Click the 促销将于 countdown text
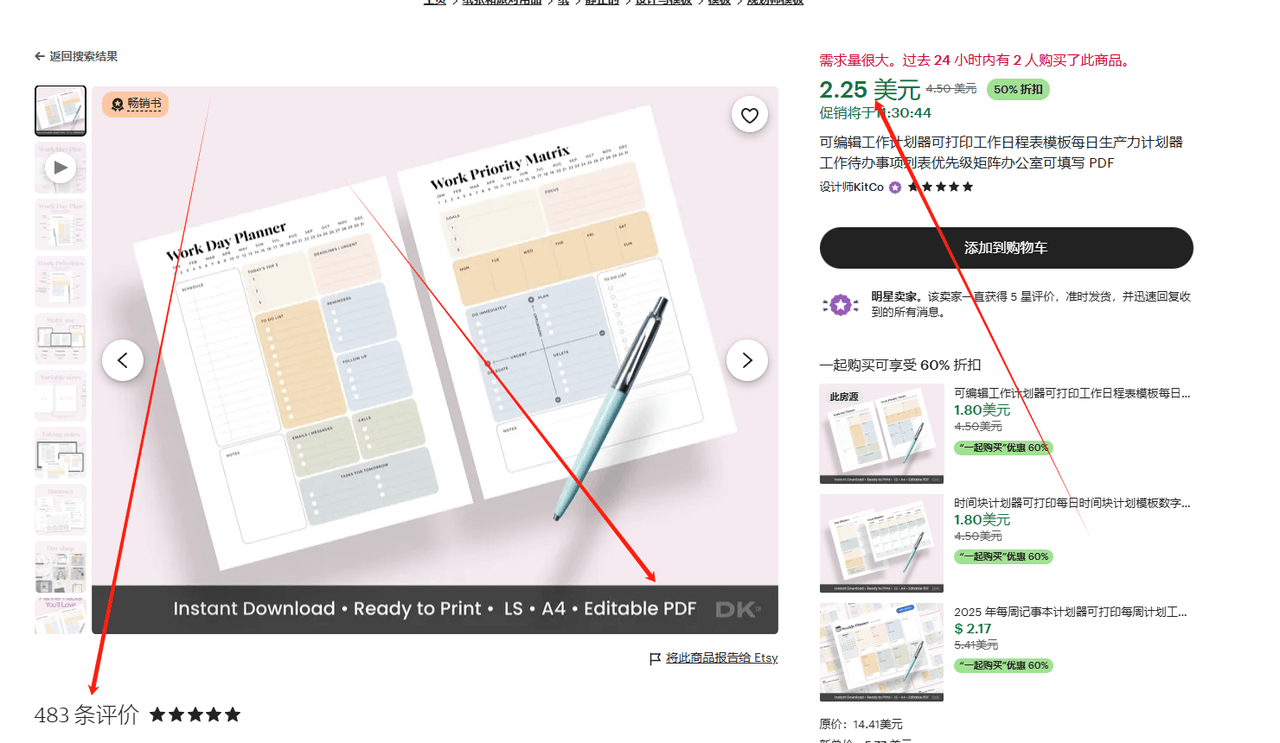The image size is (1280, 743). tap(875, 113)
